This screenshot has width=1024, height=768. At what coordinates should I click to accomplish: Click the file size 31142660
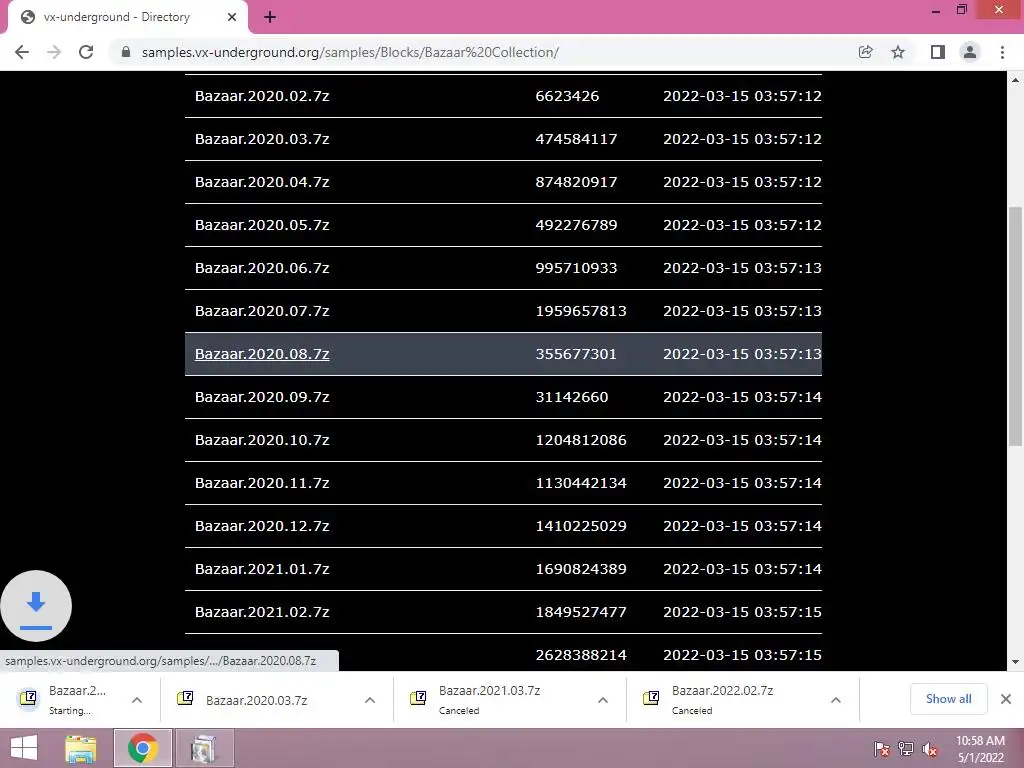pyautogui.click(x=571, y=397)
